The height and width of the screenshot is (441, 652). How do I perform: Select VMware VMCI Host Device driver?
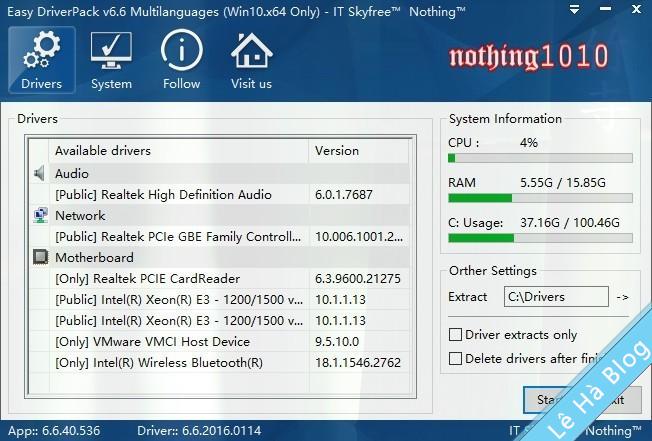220,342
